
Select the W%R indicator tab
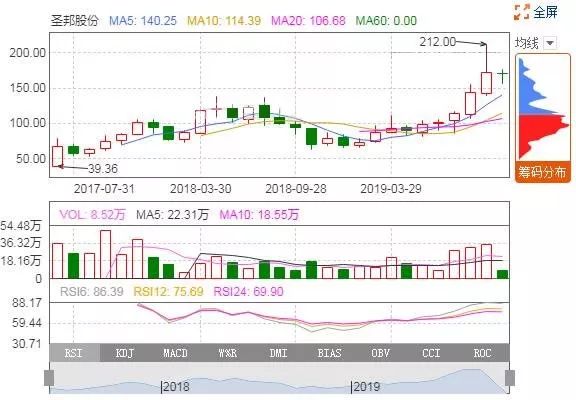coord(228,353)
